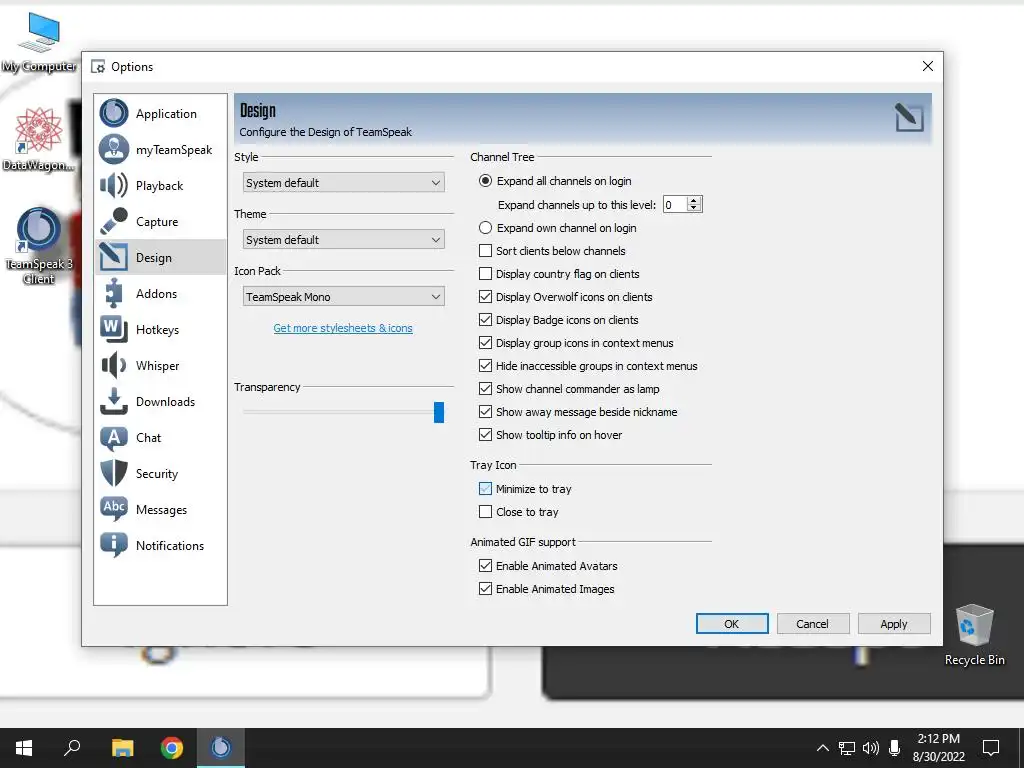This screenshot has width=1024, height=768.
Task: Click the Application sidebar icon
Action: coord(114,113)
